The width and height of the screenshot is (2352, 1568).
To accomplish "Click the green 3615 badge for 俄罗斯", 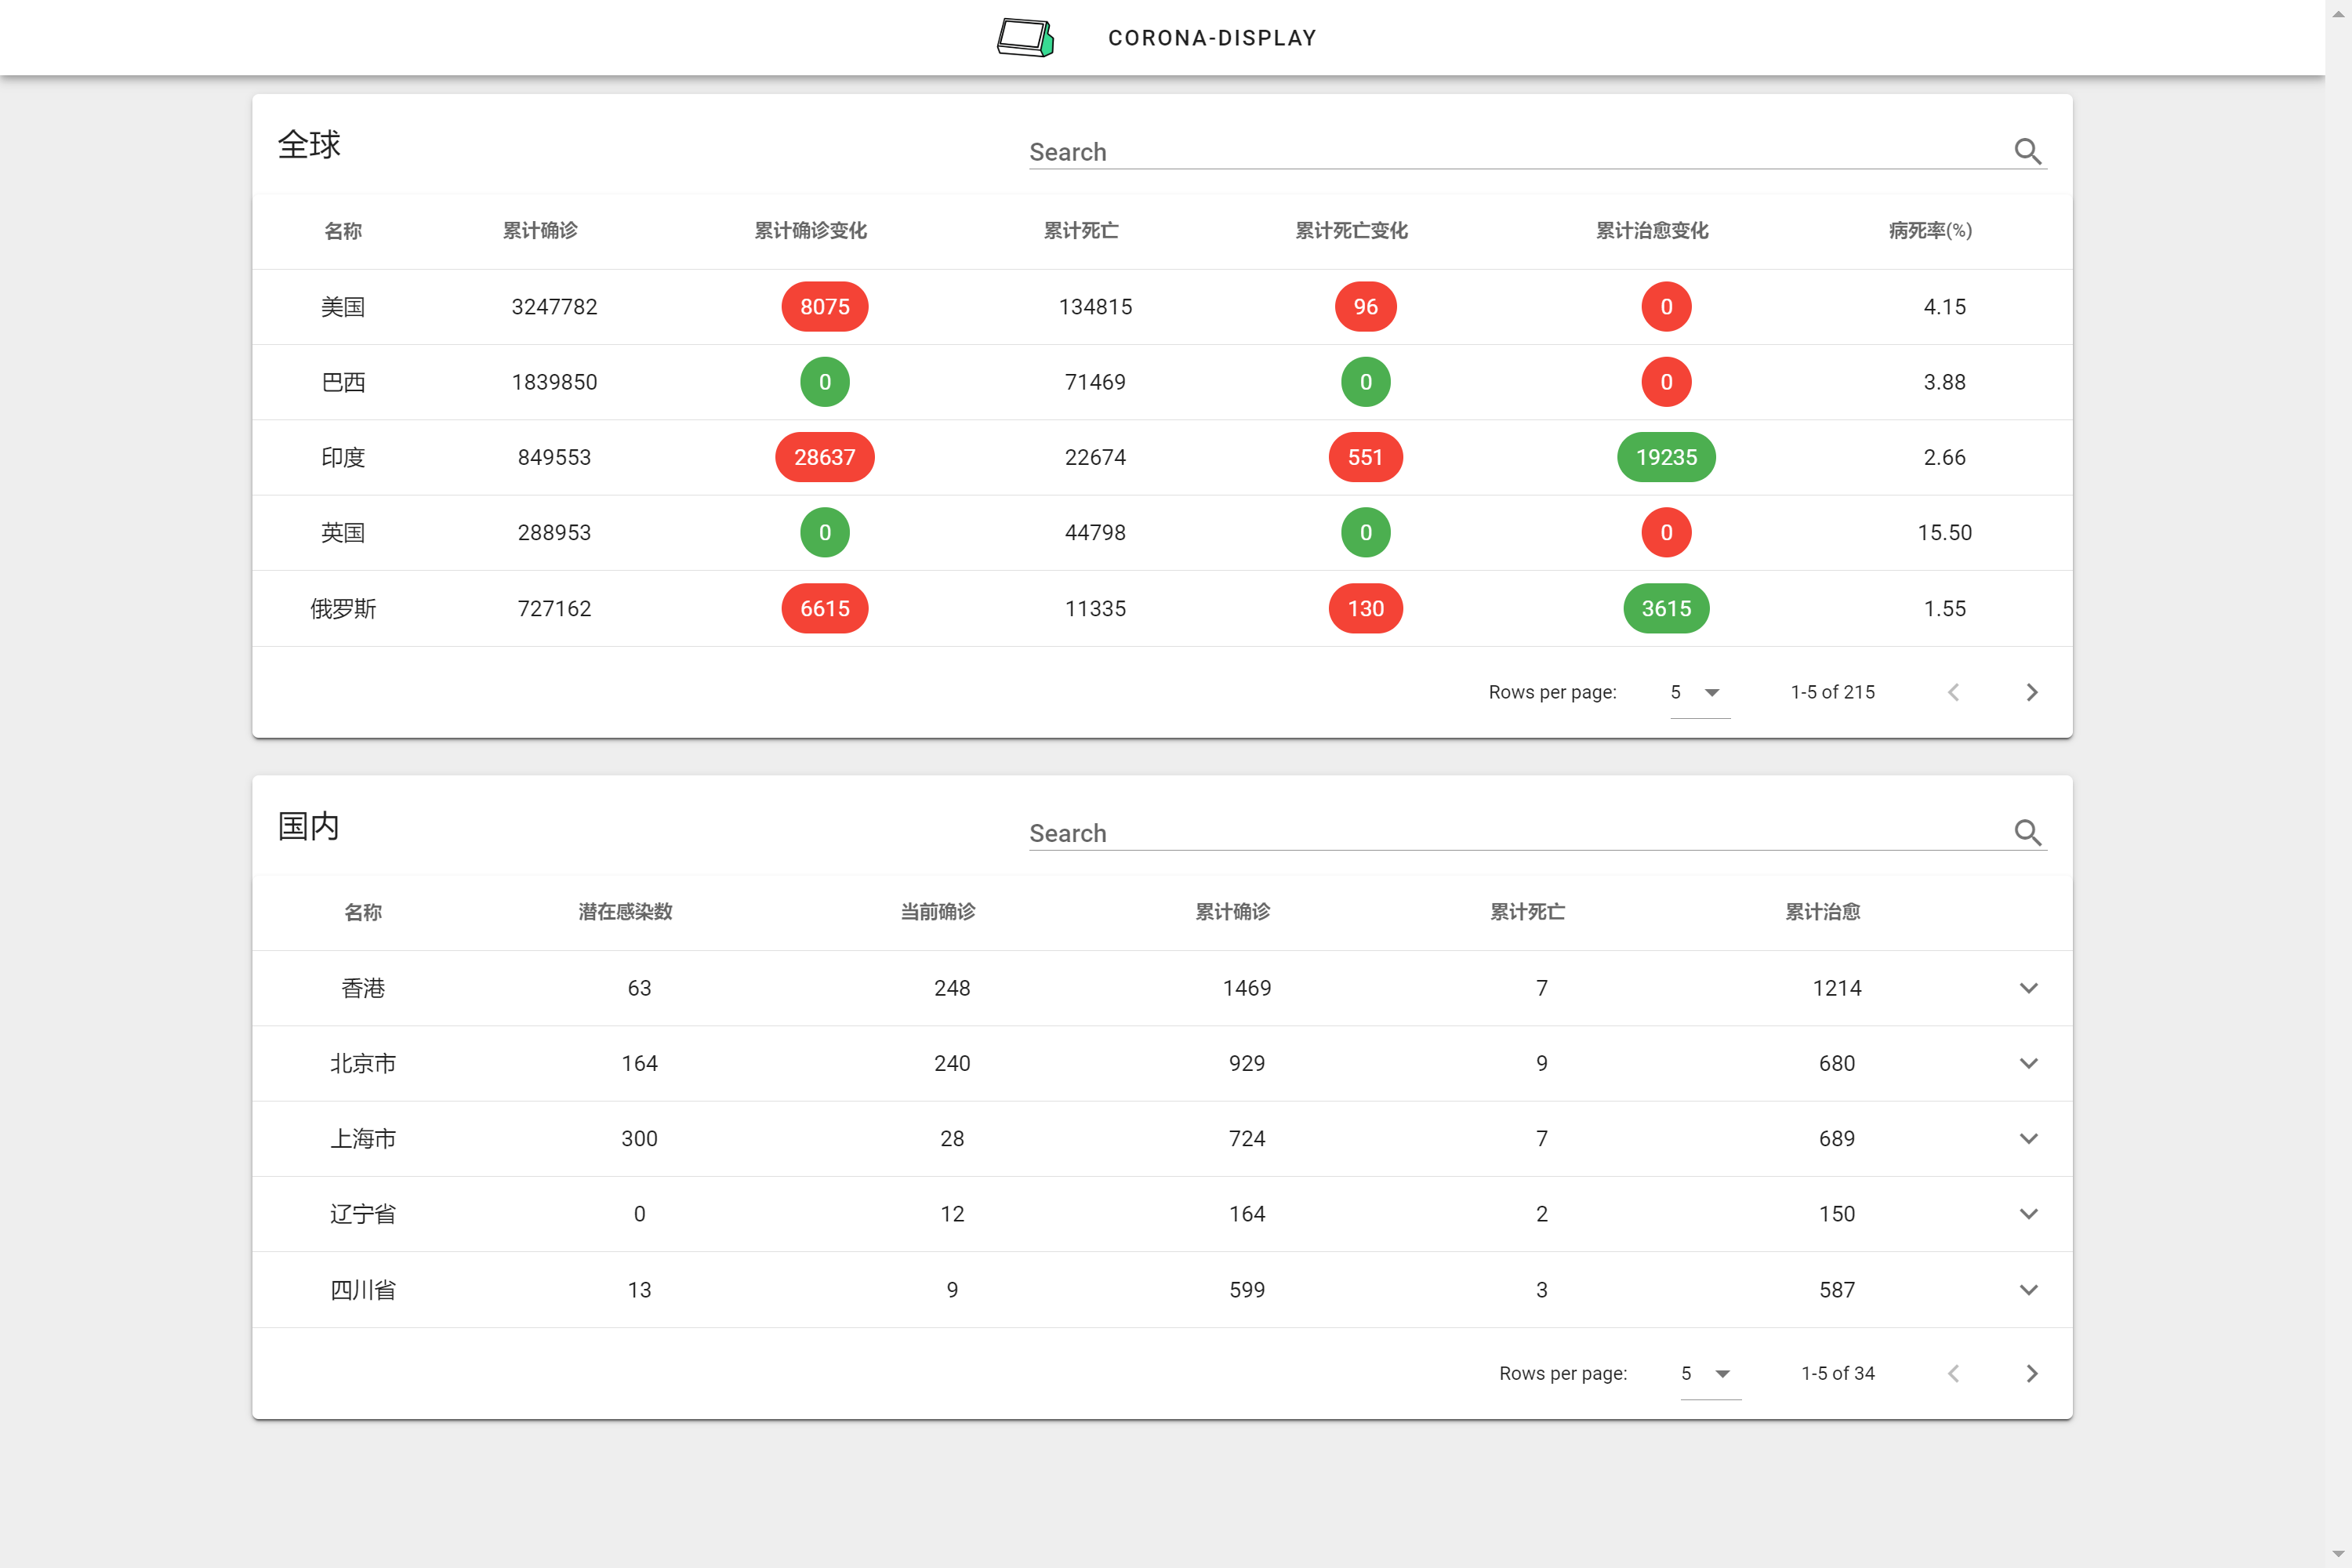I will coord(1666,608).
